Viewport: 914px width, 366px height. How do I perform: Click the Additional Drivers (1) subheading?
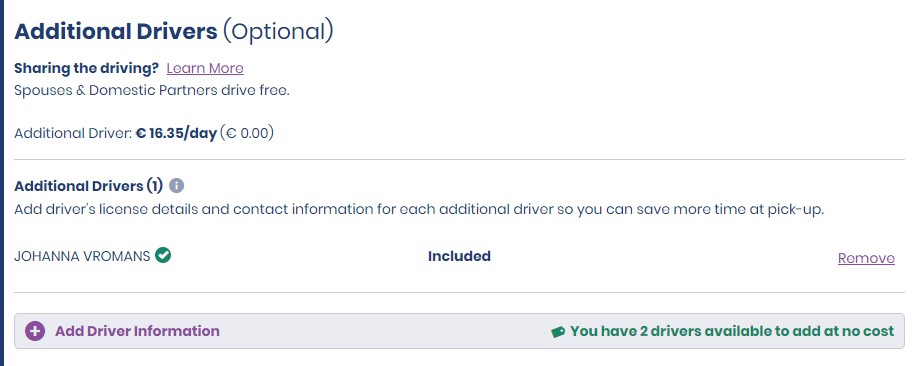[88, 186]
